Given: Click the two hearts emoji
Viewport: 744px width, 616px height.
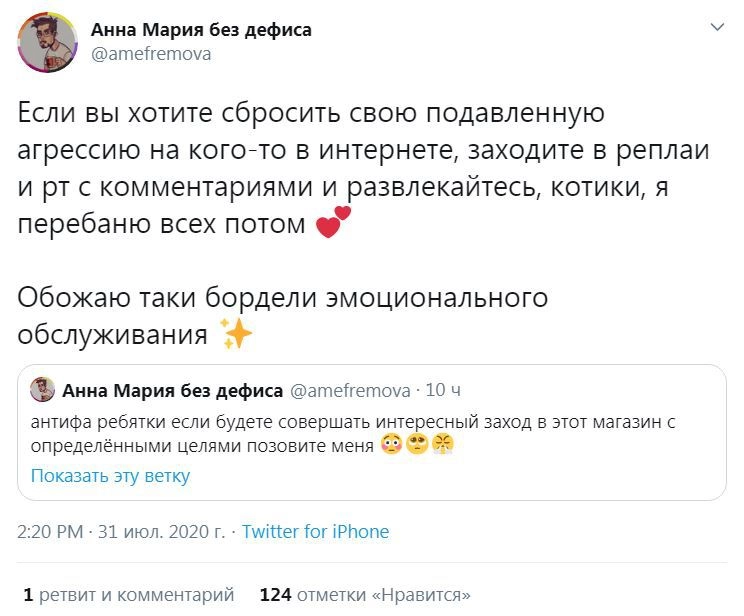Looking at the screenshot, I should click(x=333, y=222).
